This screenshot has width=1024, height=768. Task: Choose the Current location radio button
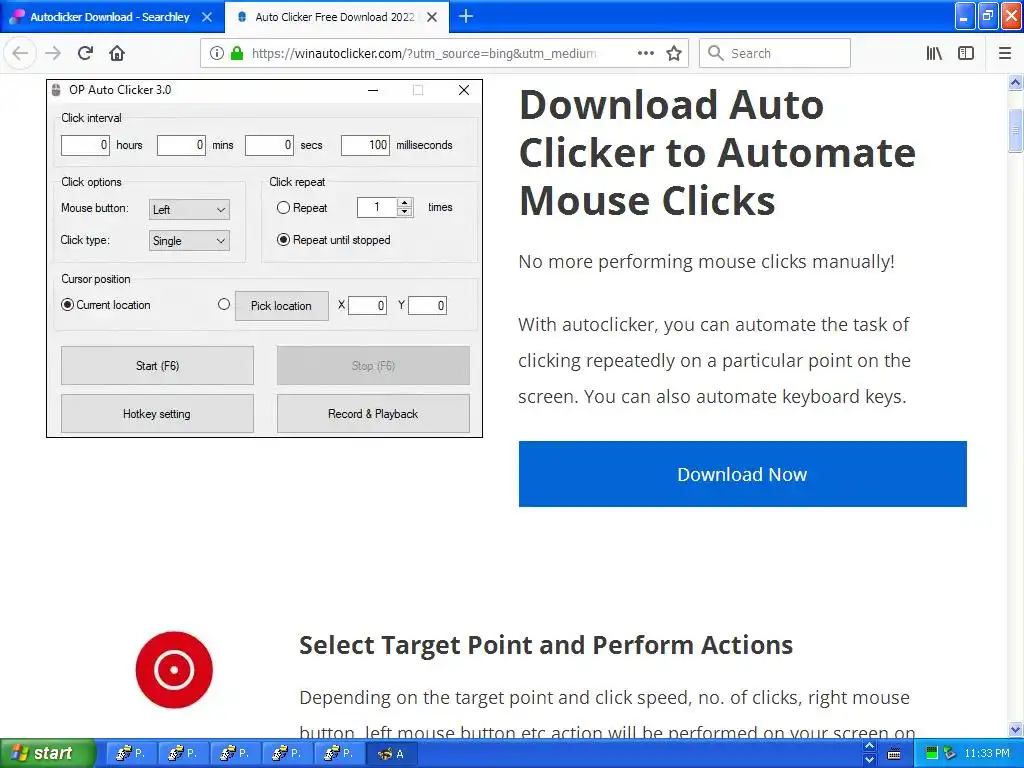(67, 305)
